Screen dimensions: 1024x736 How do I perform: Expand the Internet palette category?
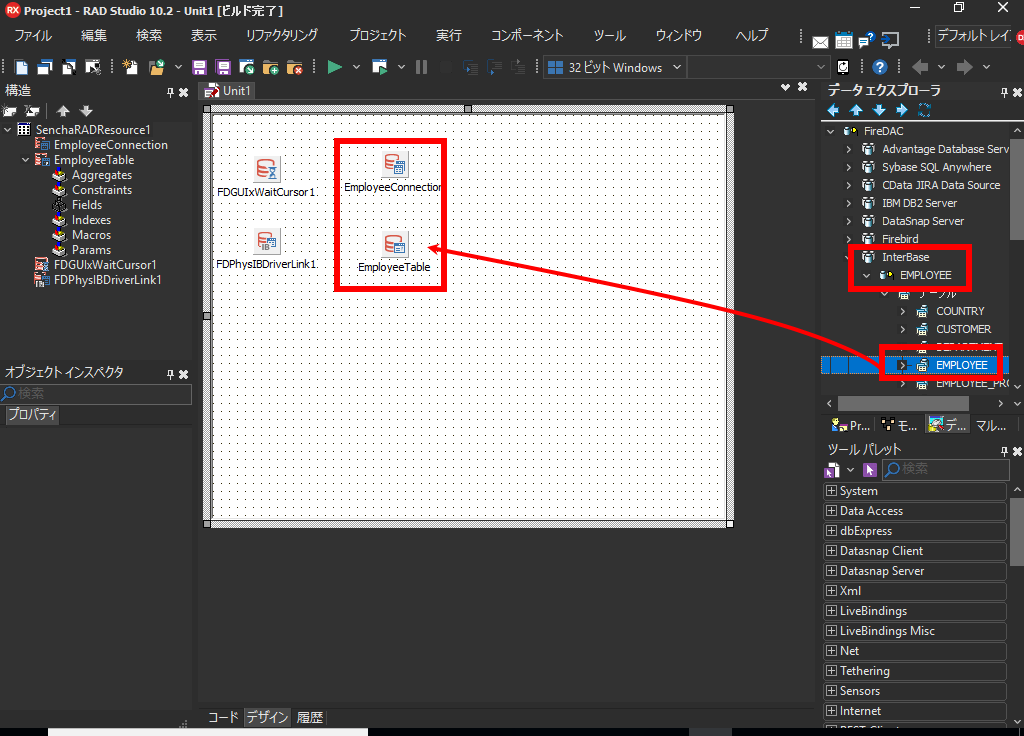pyautogui.click(x=831, y=711)
